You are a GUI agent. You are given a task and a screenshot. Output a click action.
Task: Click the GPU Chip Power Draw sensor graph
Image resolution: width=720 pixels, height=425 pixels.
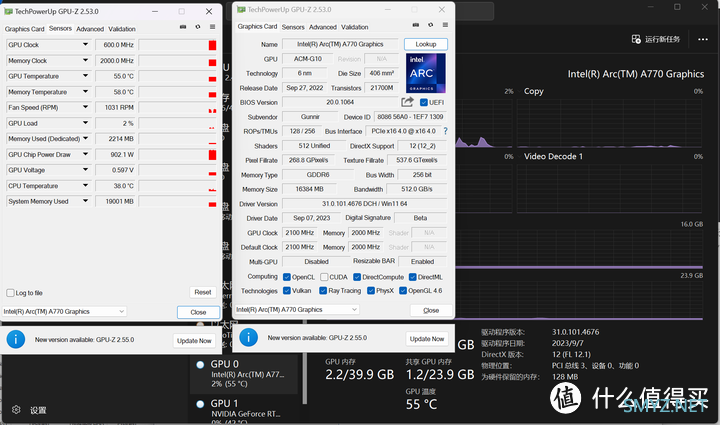tap(178, 155)
